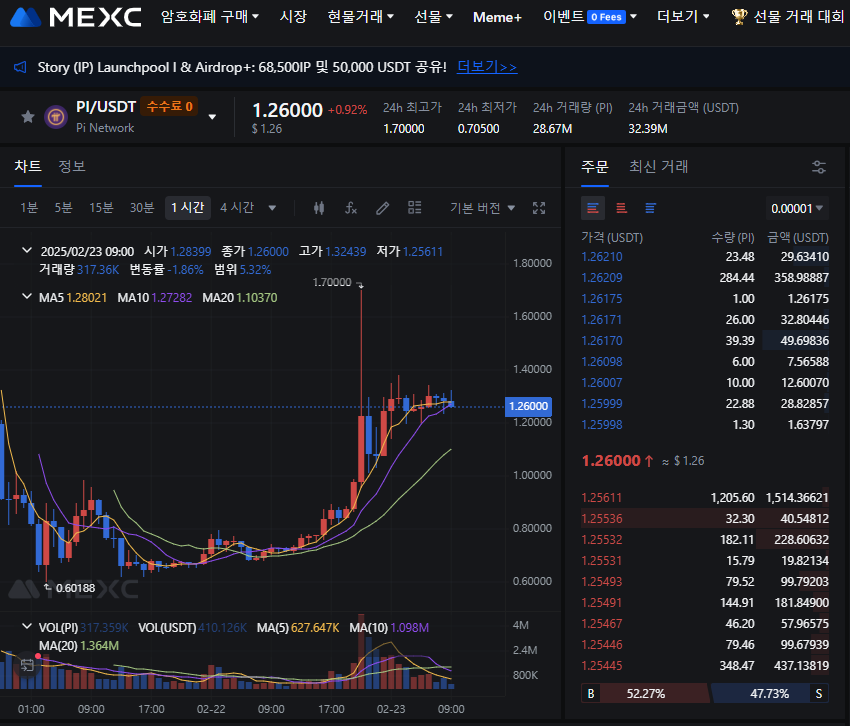850x726 pixels.
Task: Open order book settings sliders icon
Action: 819,167
